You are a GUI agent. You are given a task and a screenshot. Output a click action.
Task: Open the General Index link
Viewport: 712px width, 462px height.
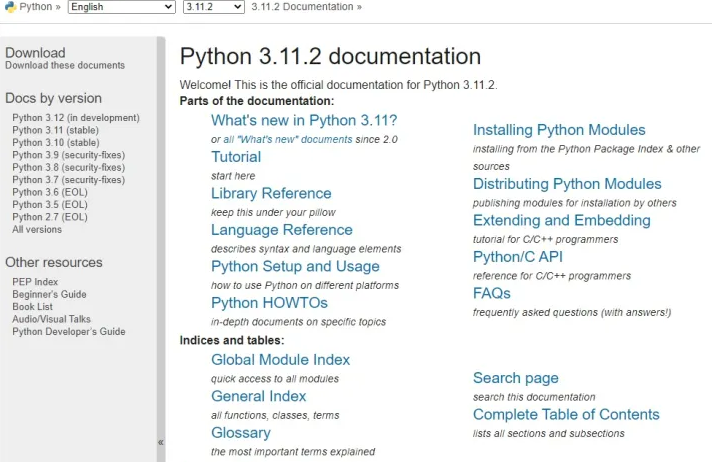point(259,396)
